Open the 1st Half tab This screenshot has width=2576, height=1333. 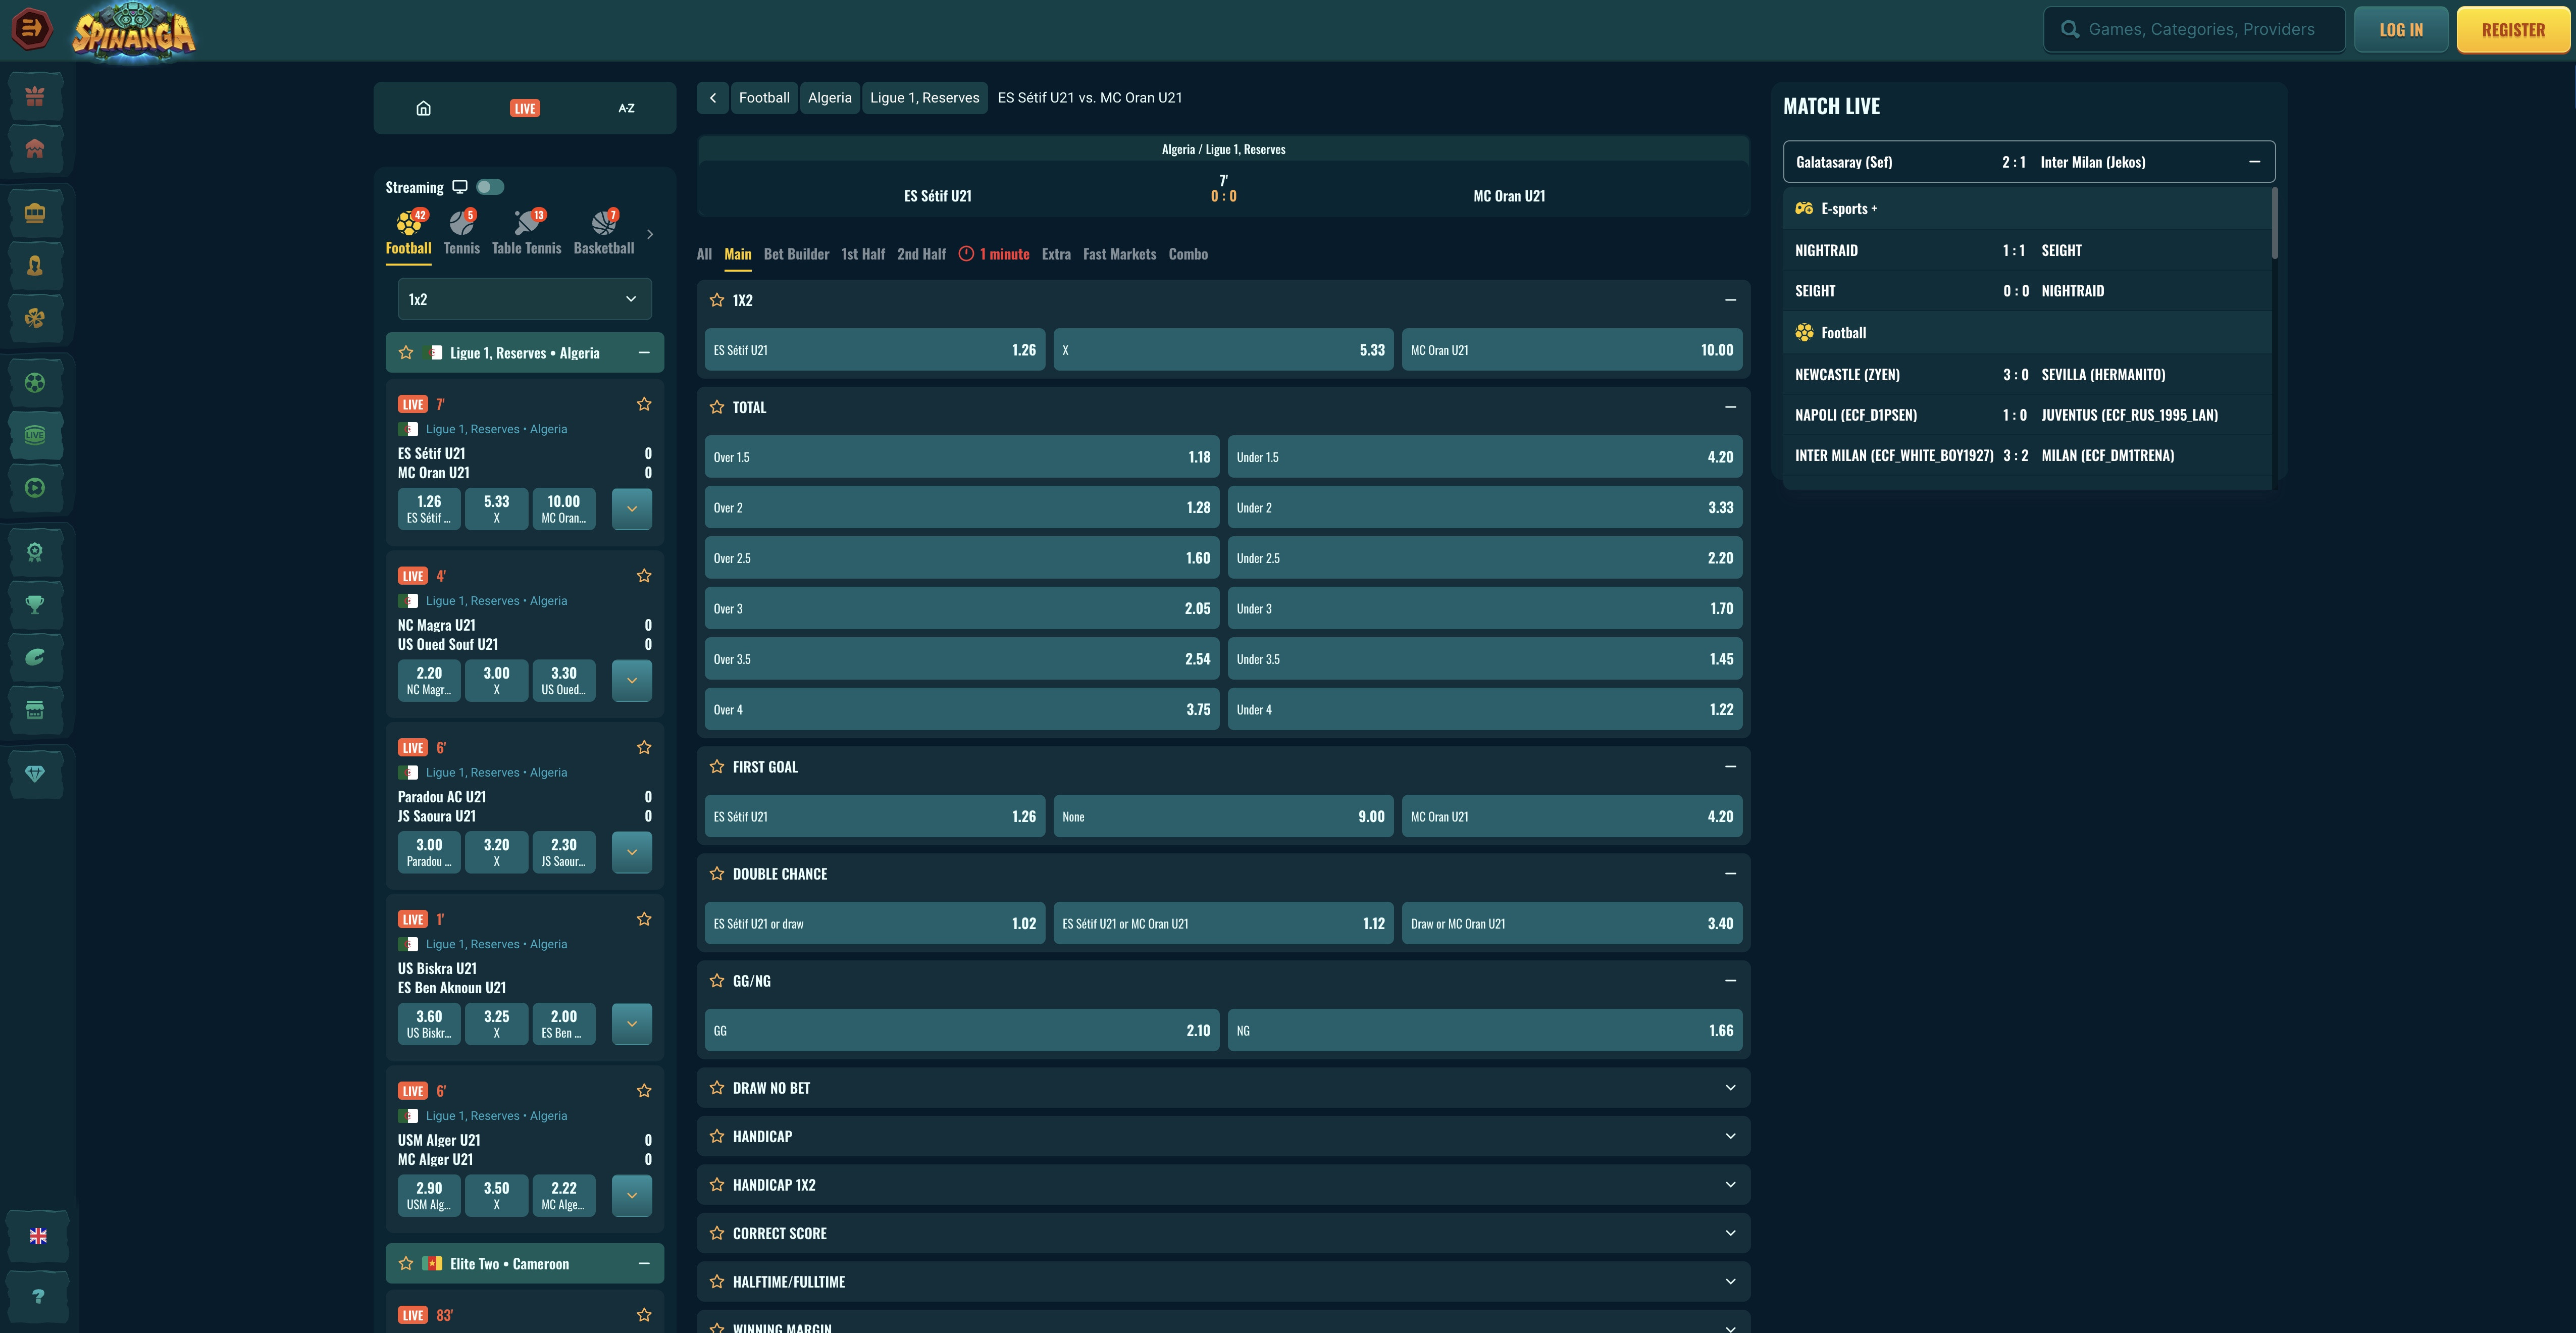pos(863,254)
